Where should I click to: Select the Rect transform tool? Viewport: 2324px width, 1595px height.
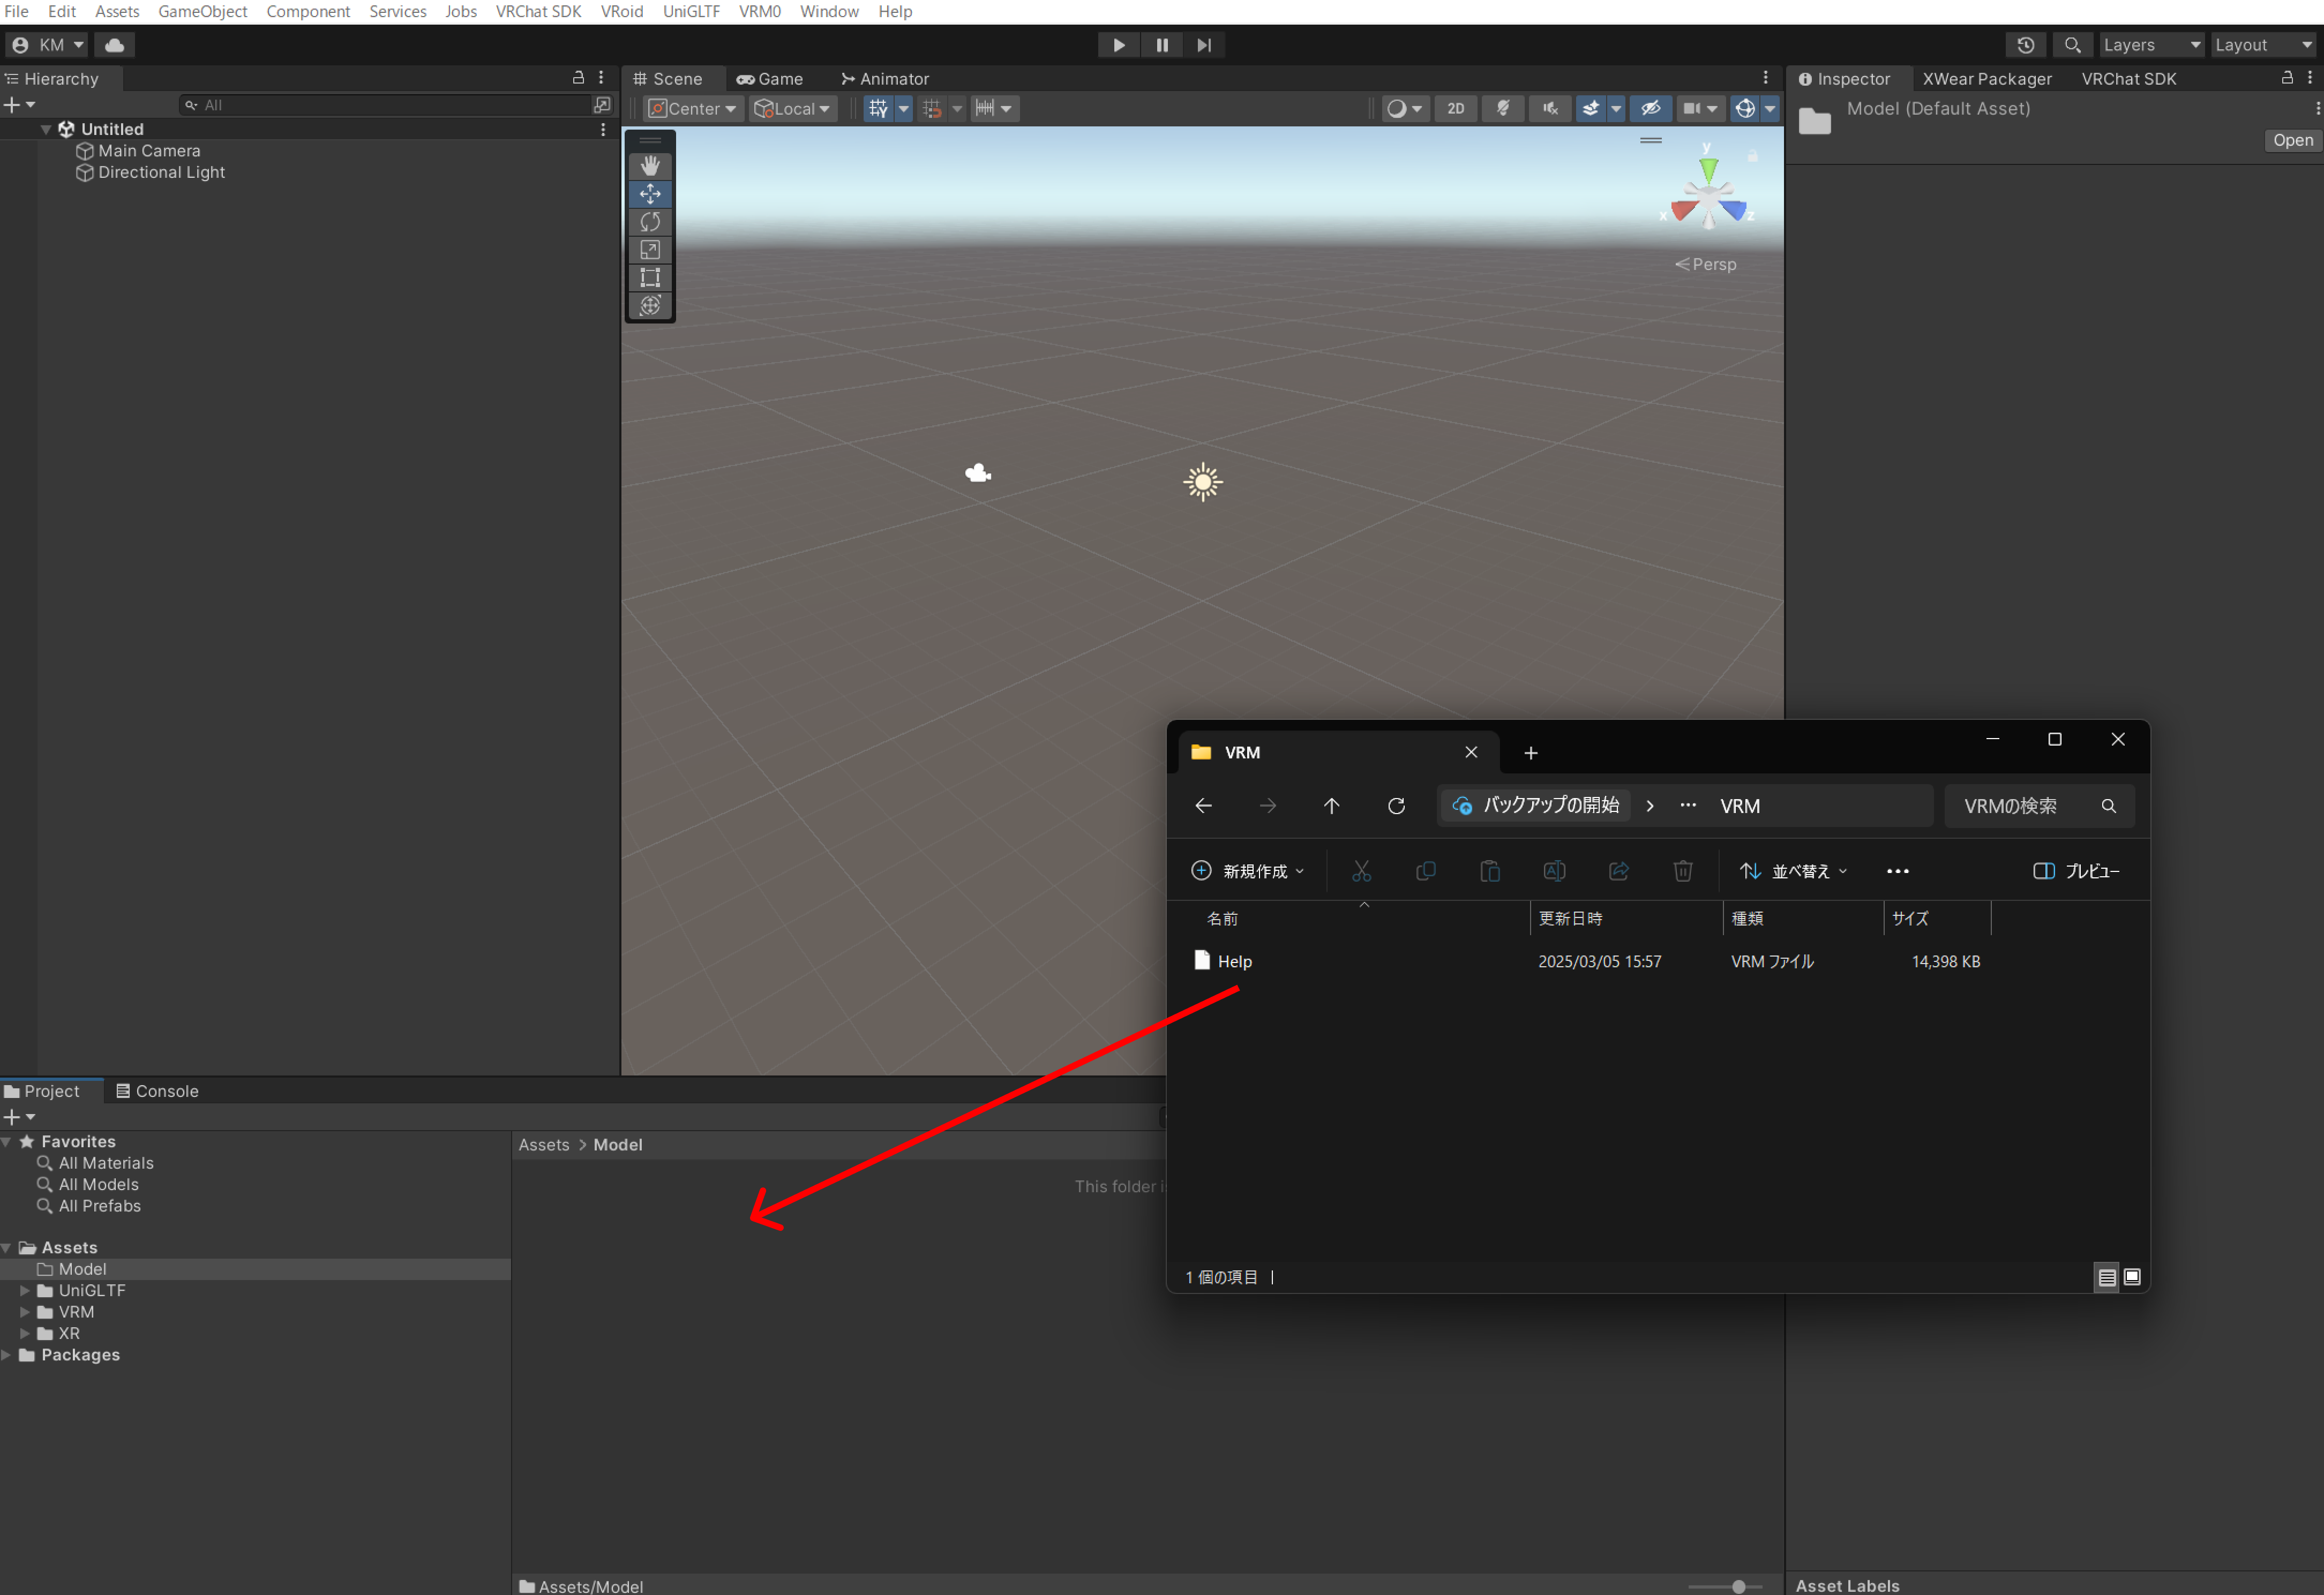(x=650, y=277)
